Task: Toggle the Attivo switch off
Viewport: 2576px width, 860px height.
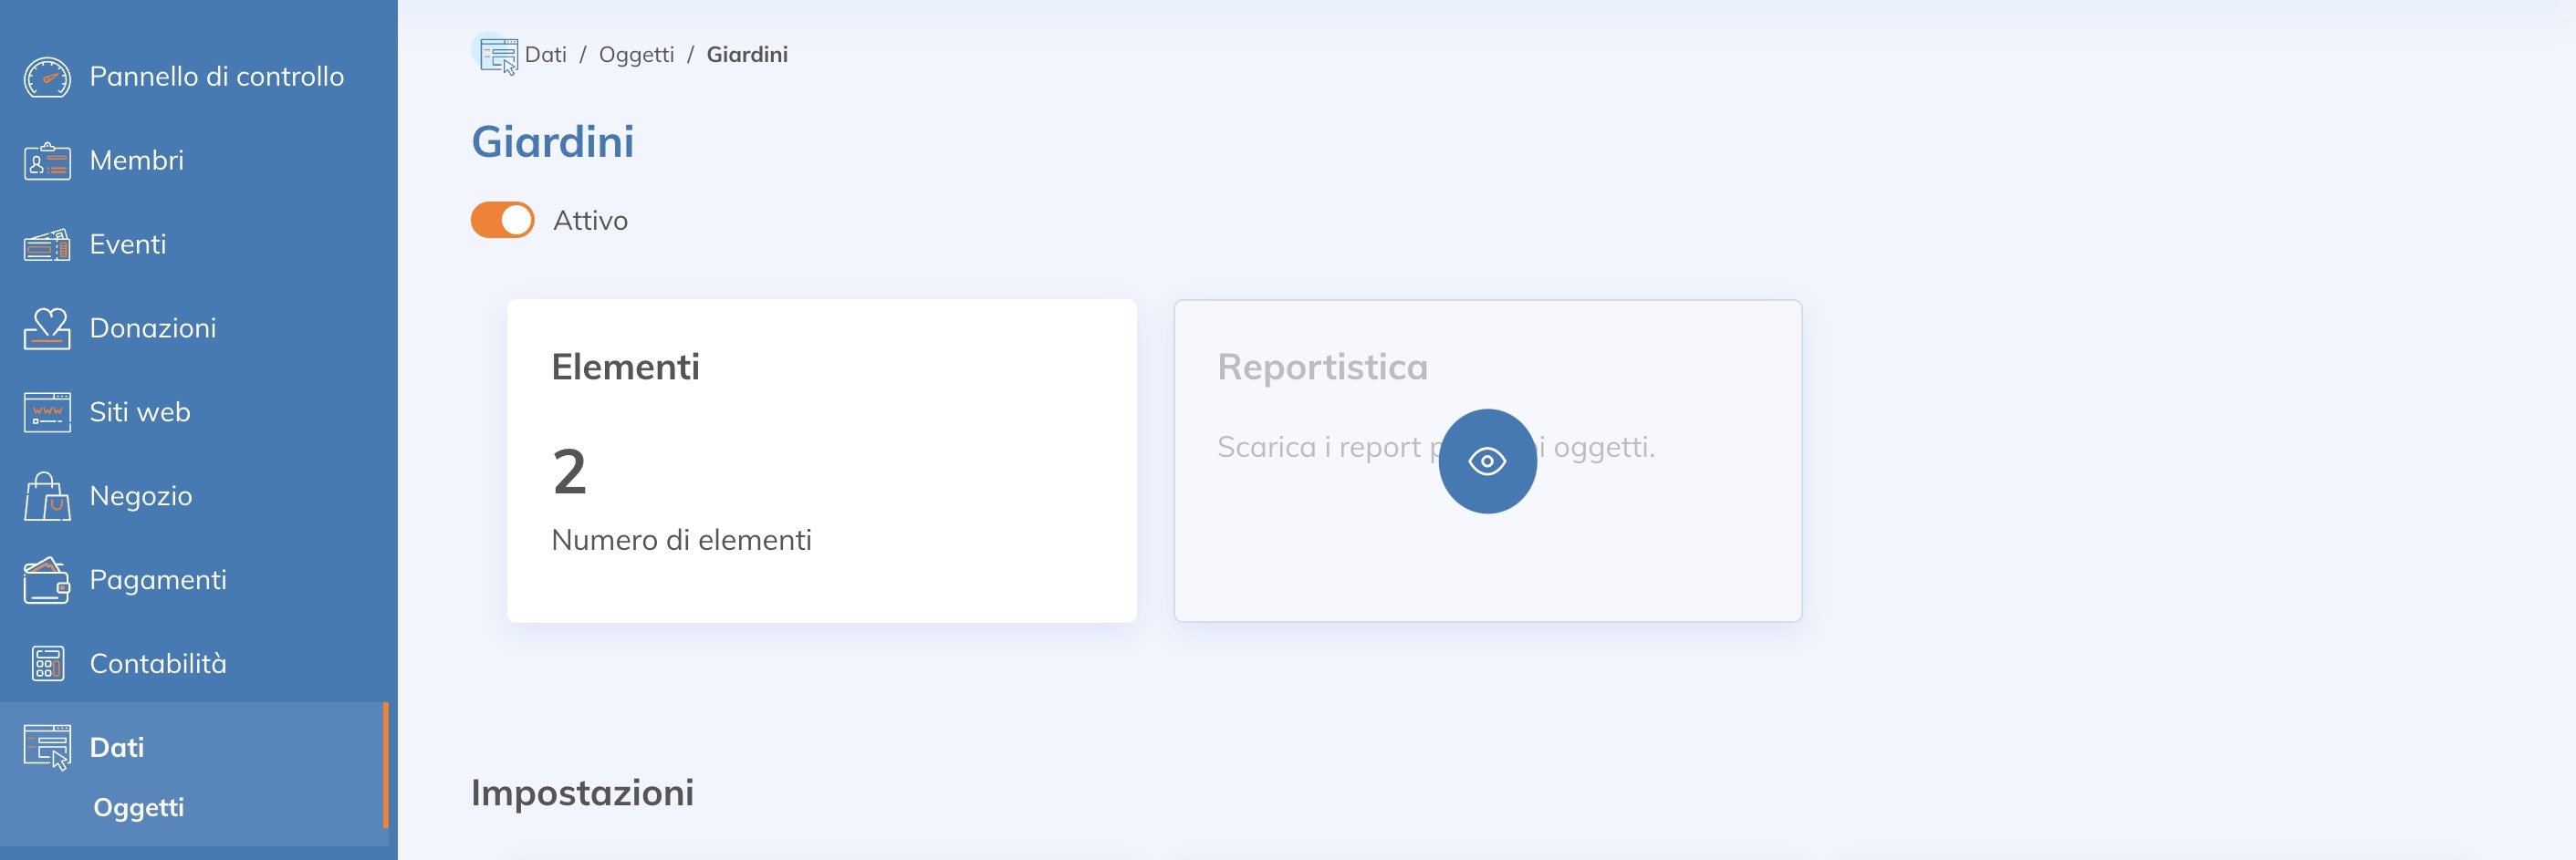Action: coord(502,220)
